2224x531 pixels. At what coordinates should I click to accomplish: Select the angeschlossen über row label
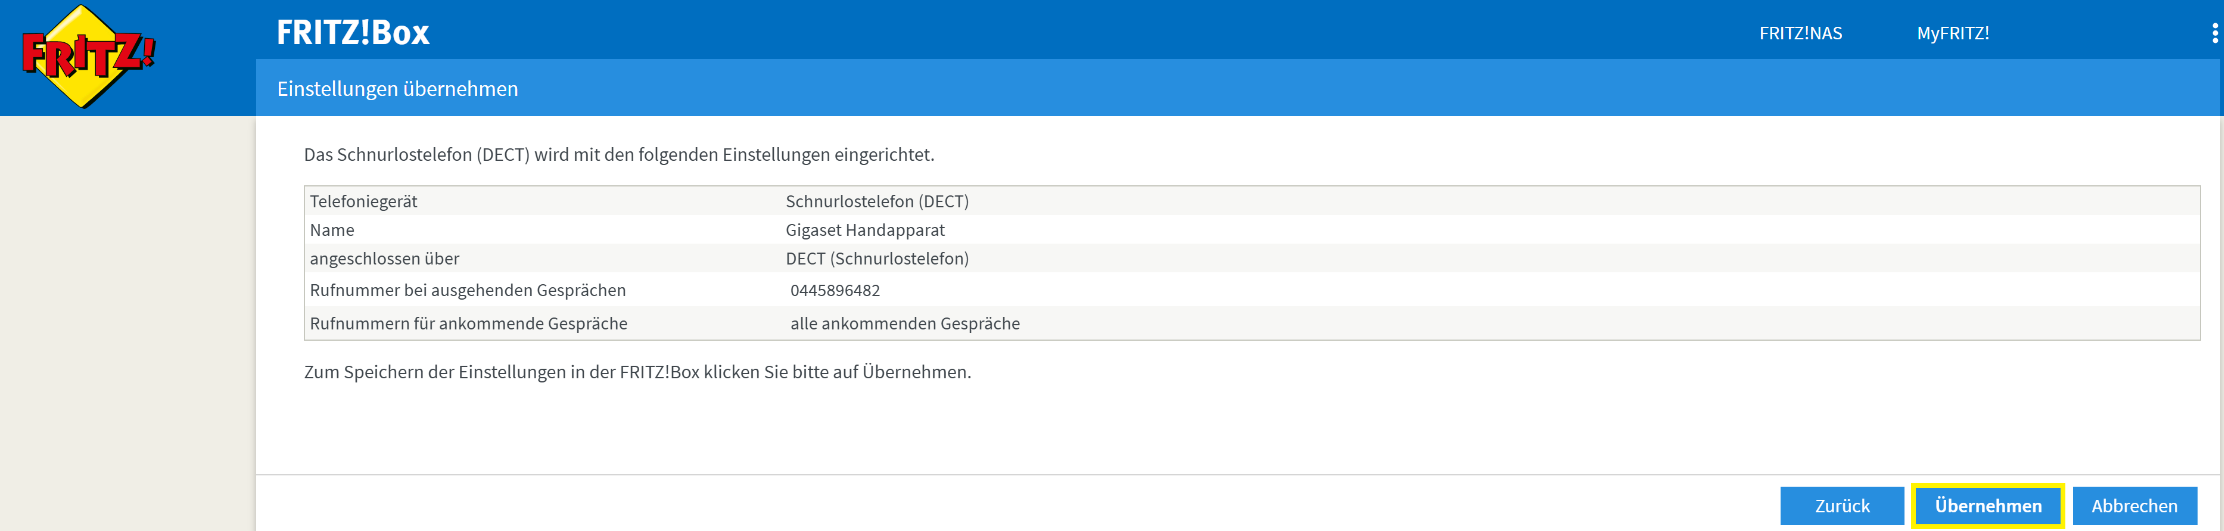[384, 258]
